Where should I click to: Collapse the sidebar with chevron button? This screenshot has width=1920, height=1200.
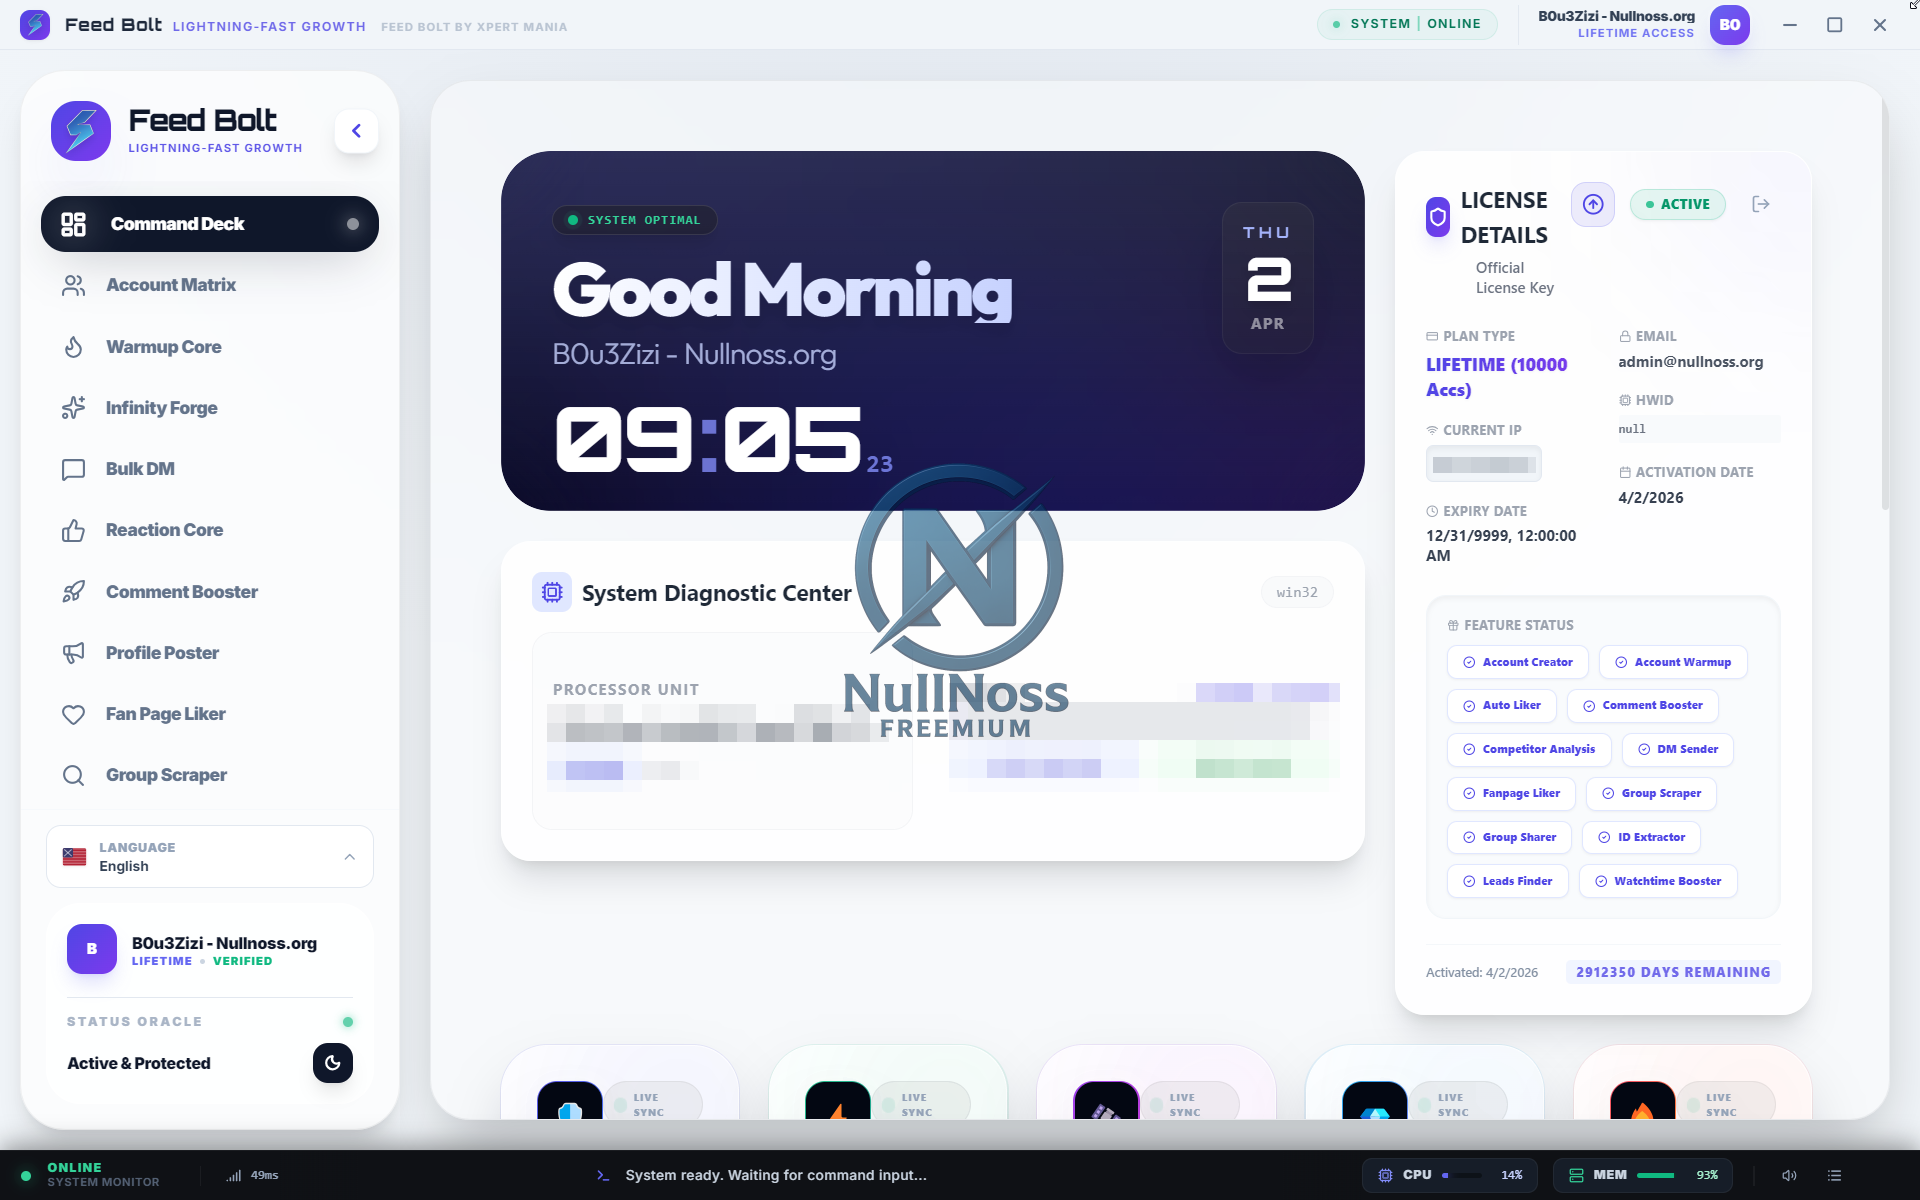click(x=356, y=131)
